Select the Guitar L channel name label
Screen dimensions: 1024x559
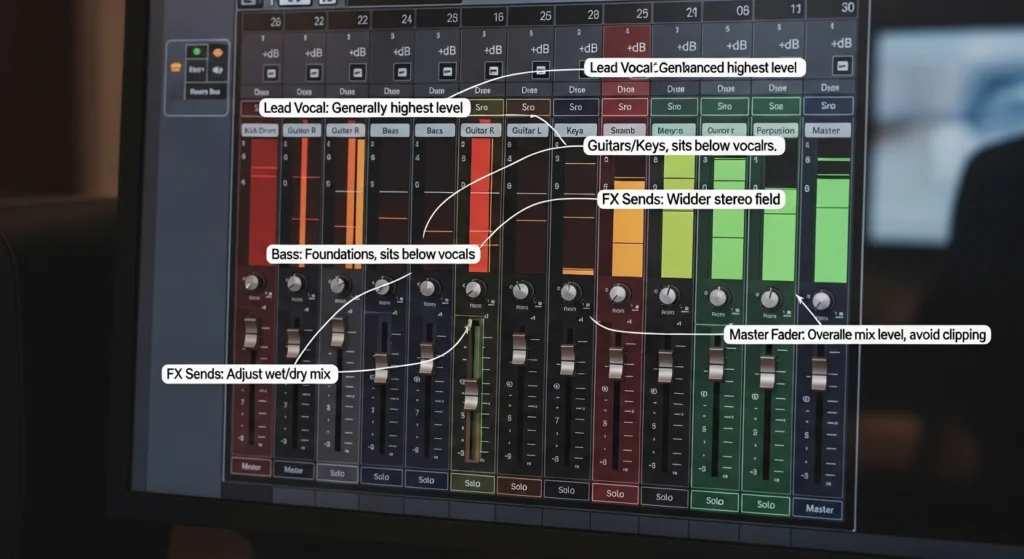527,131
